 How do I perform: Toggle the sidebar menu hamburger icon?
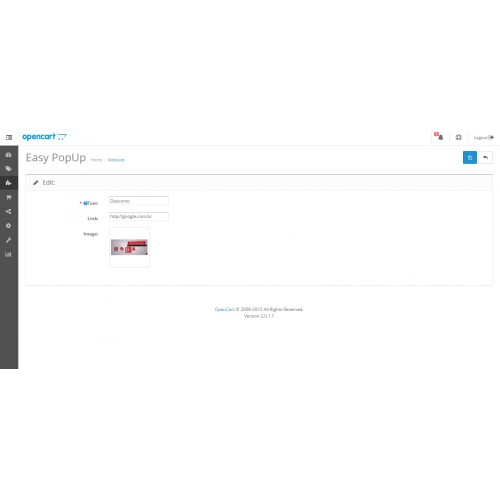tap(9, 137)
